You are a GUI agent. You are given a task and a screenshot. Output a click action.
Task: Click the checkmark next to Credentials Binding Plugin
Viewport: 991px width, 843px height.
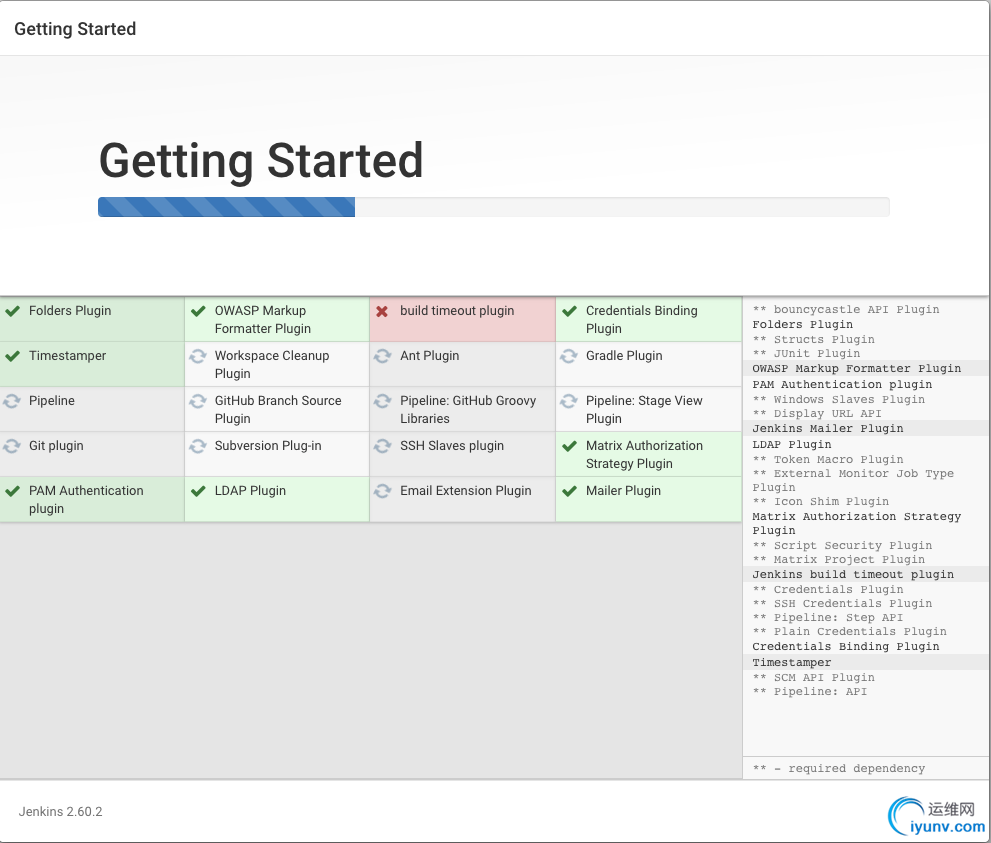click(x=569, y=311)
